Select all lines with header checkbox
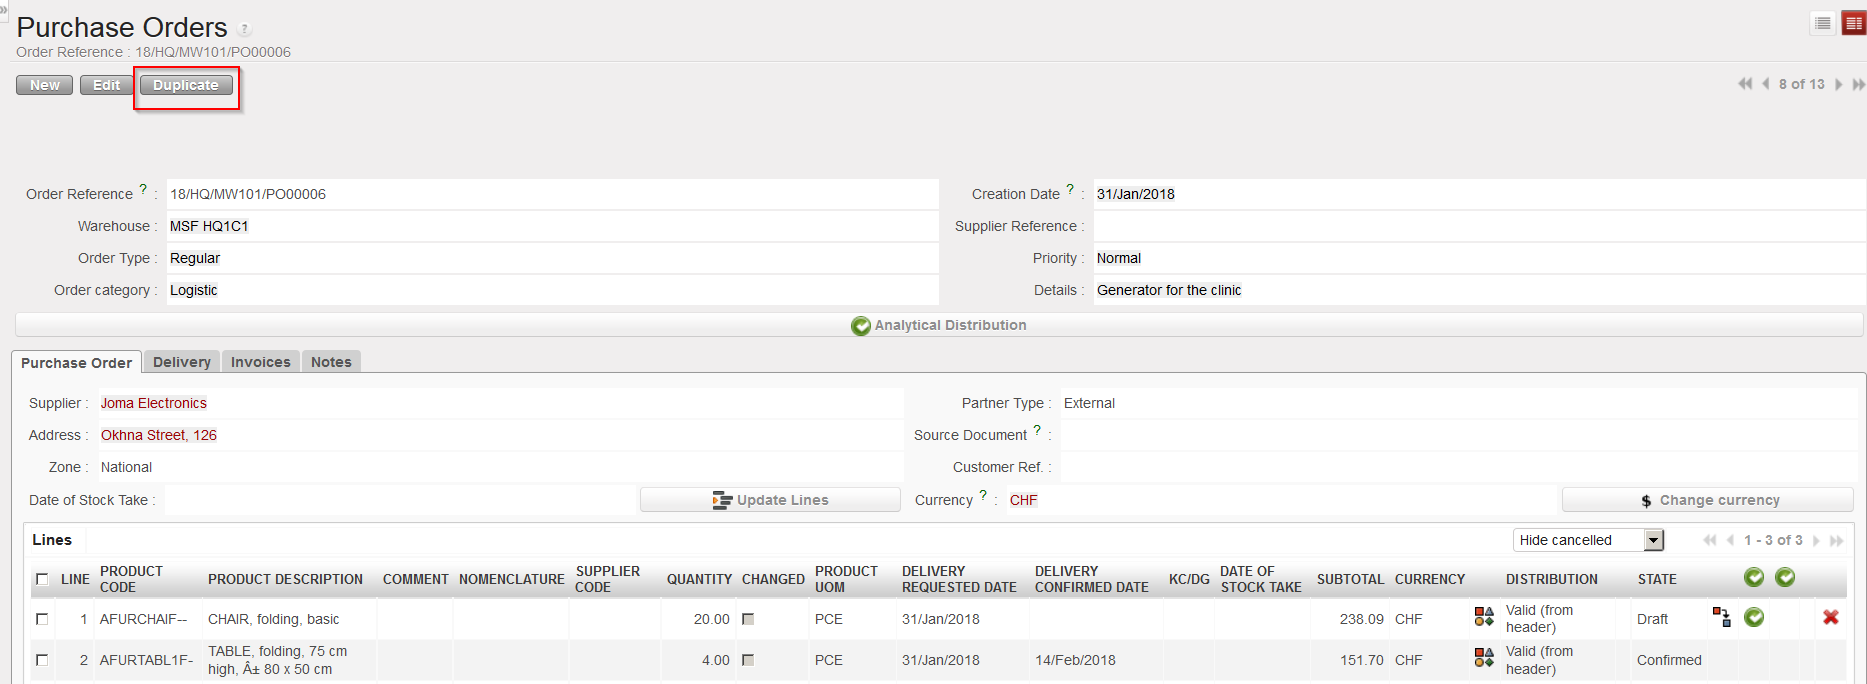 (42, 579)
